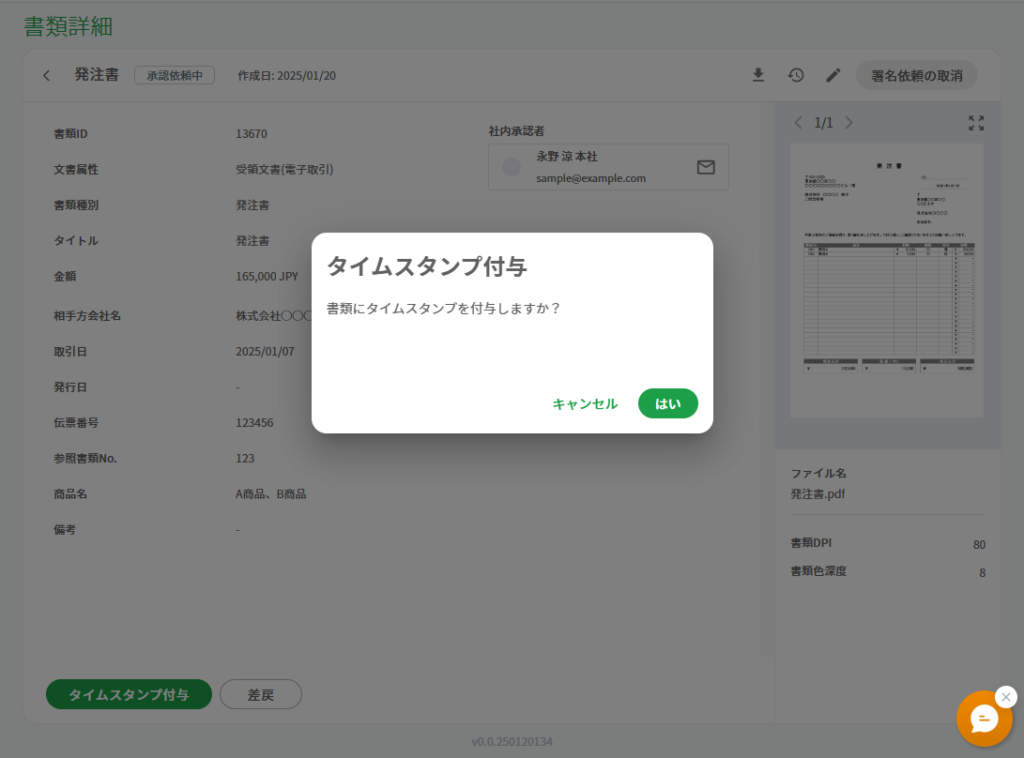Image resolution: width=1024 pixels, height=758 pixels.
Task: Click キャンセル in the dialog
Action: pyautogui.click(x=585, y=404)
